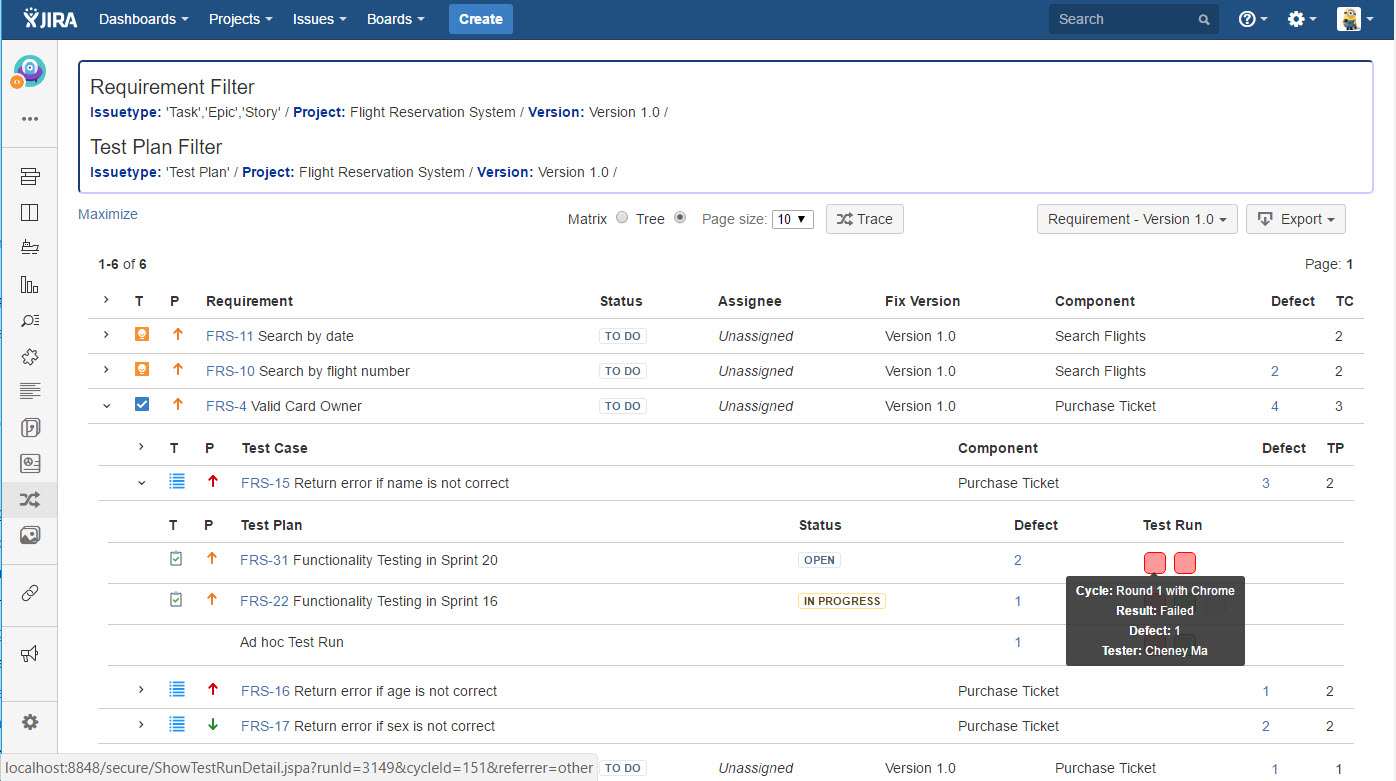
Task: Click the traceability shuffle icon in sidebar
Action: (x=29, y=499)
